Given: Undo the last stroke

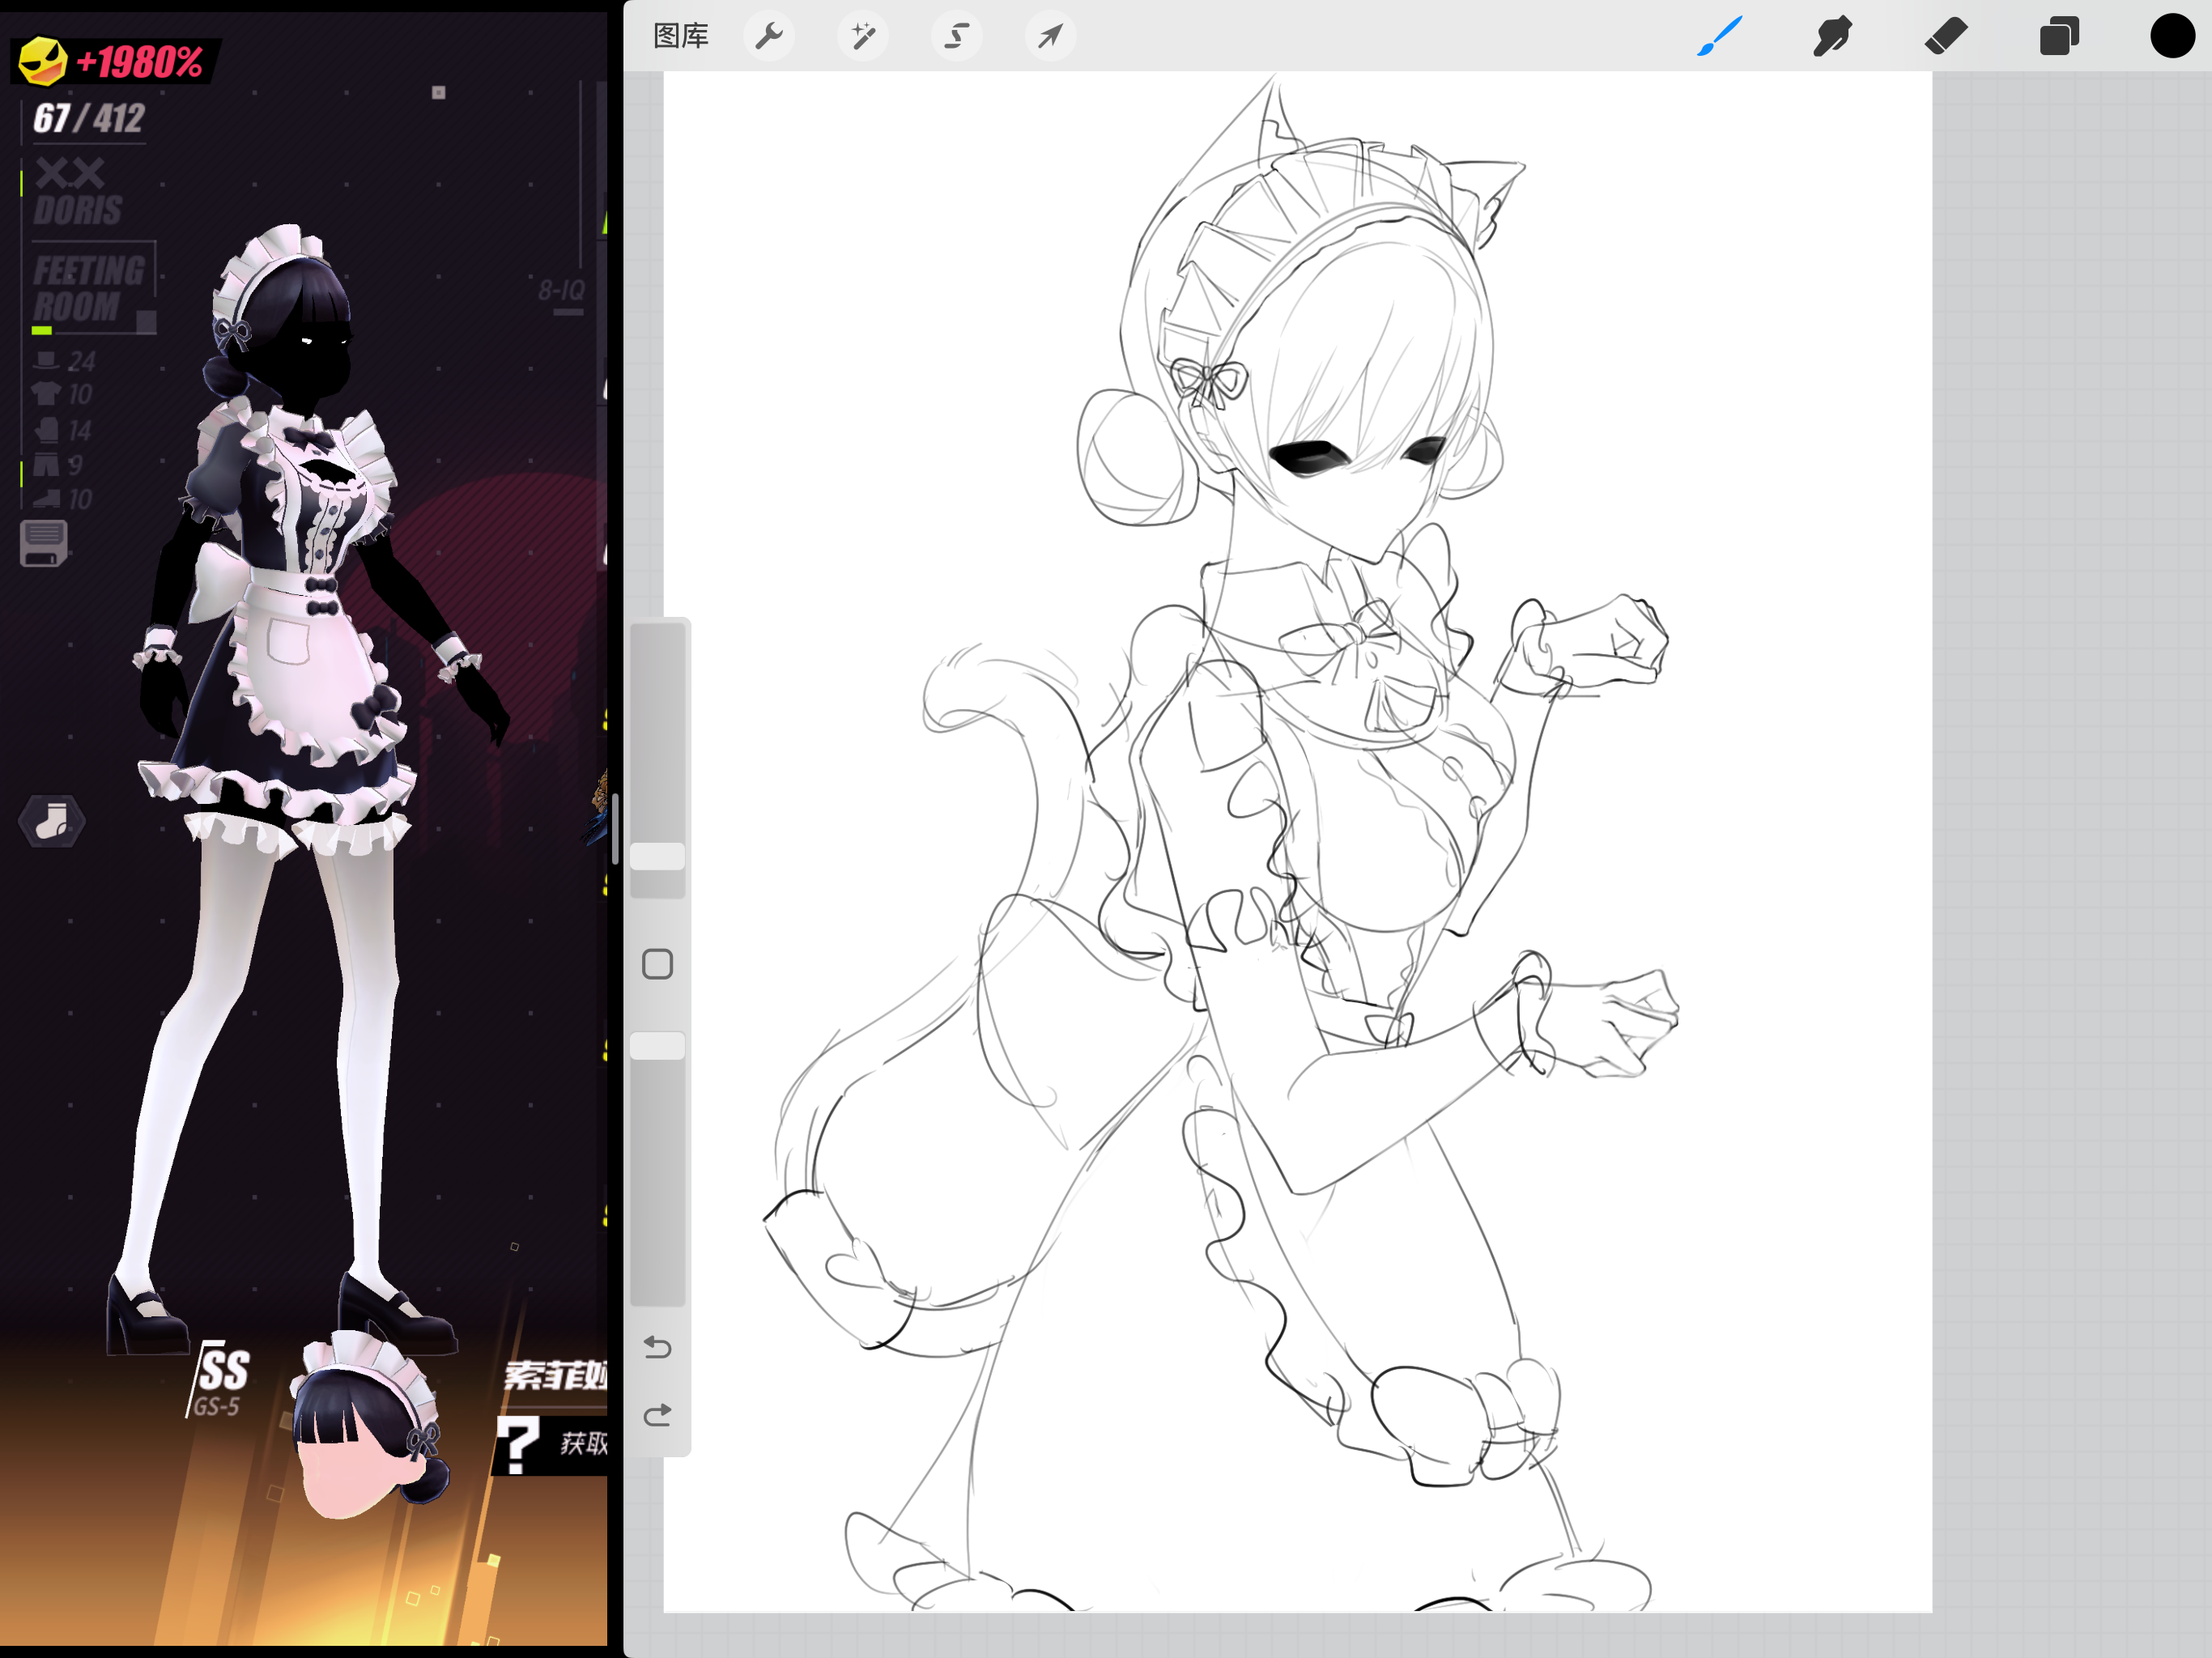Looking at the screenshot, I should click(x=657, y=1347).
